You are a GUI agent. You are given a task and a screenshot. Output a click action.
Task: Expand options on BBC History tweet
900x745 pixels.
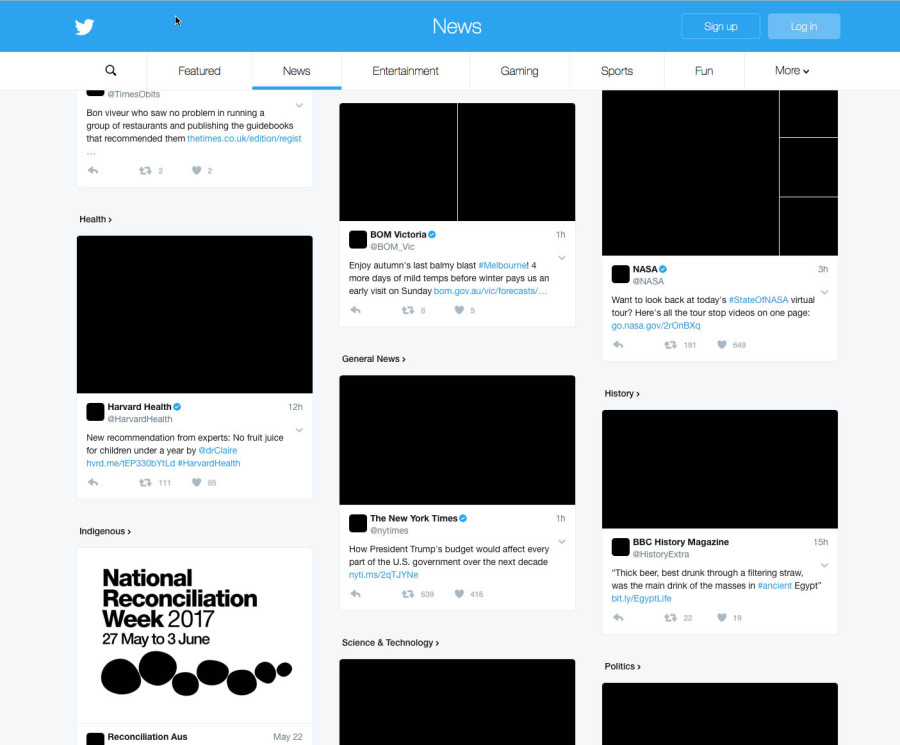pos(824,565)
